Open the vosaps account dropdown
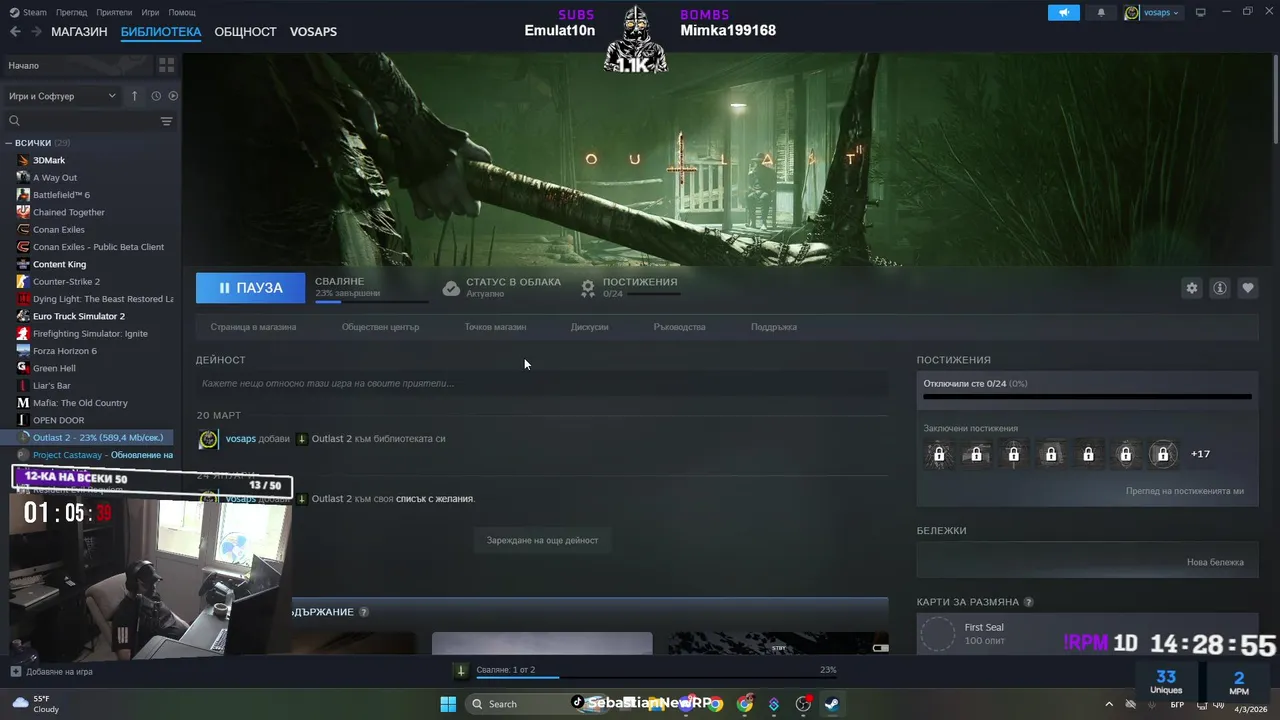The image size is (1280, 720). pyautogui.click(x=1152, y=12)
